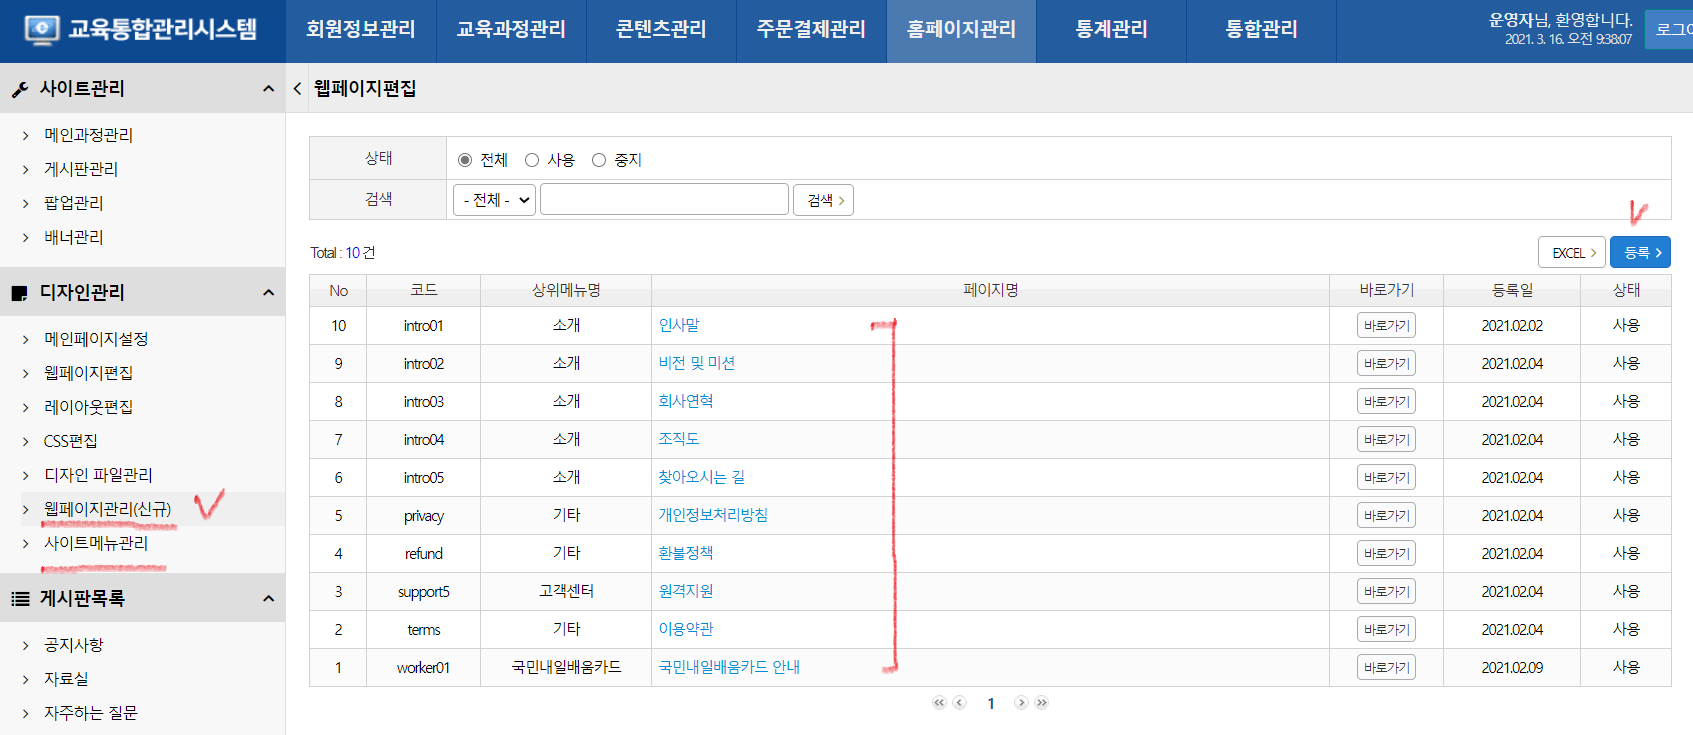Click the back arrow beside 웹페이지편집

click(x=297, y=89)
